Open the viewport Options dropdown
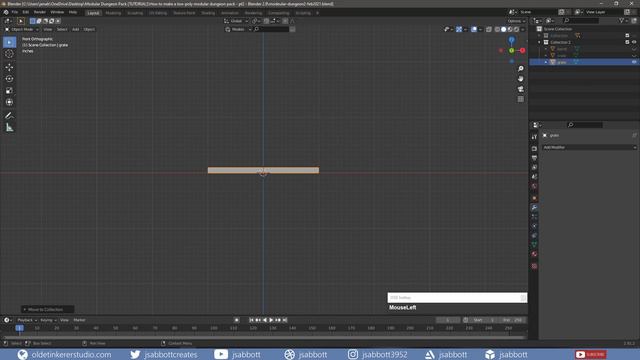Viewport: 640px width, 360px height. 516,21
